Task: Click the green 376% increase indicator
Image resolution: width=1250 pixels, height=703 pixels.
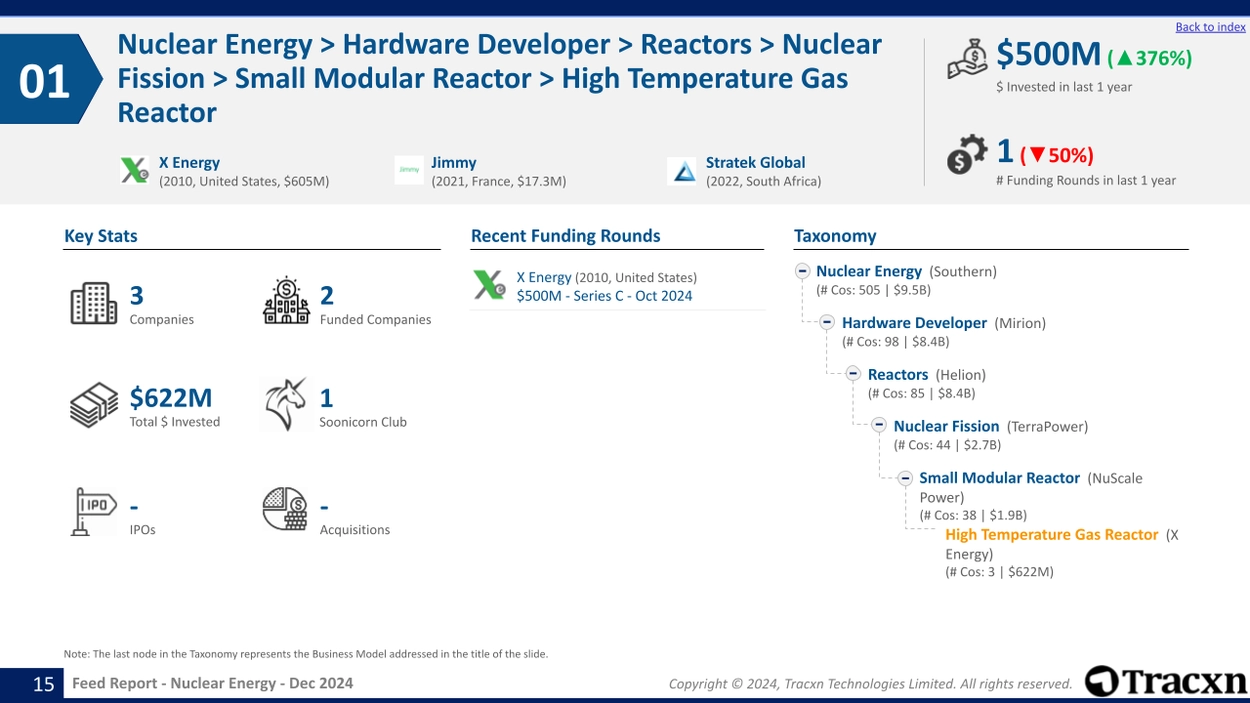Action: 1150,58
